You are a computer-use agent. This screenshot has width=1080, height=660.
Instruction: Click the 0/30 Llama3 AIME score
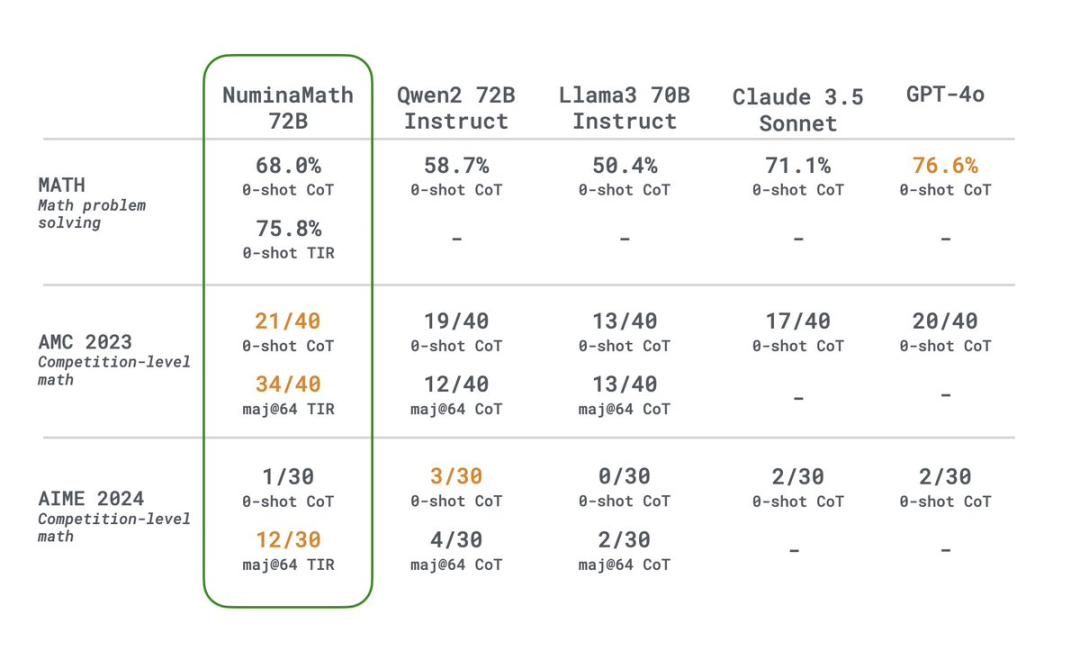tap(624, 476)
